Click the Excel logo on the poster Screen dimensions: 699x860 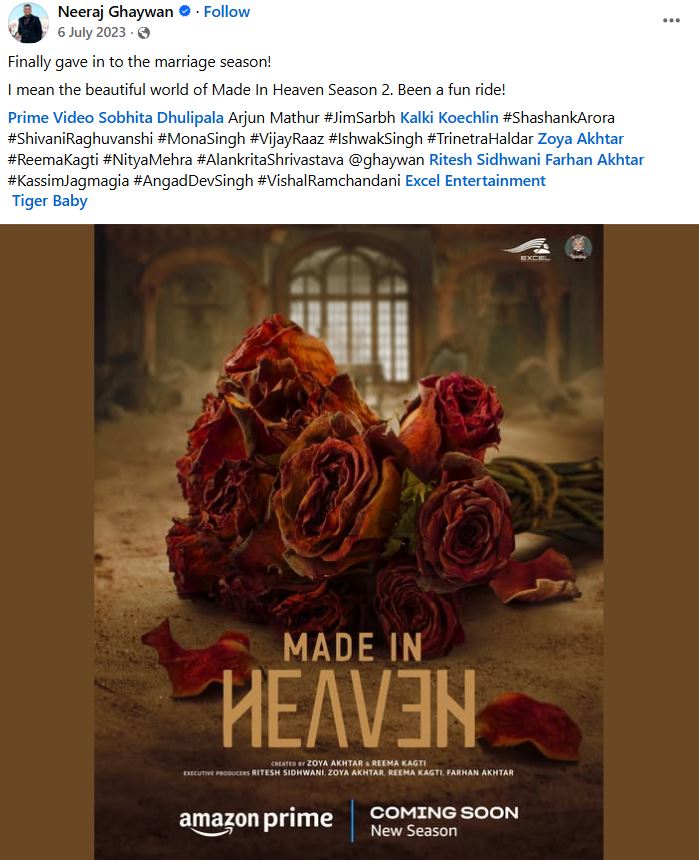[x=529, y=249]
